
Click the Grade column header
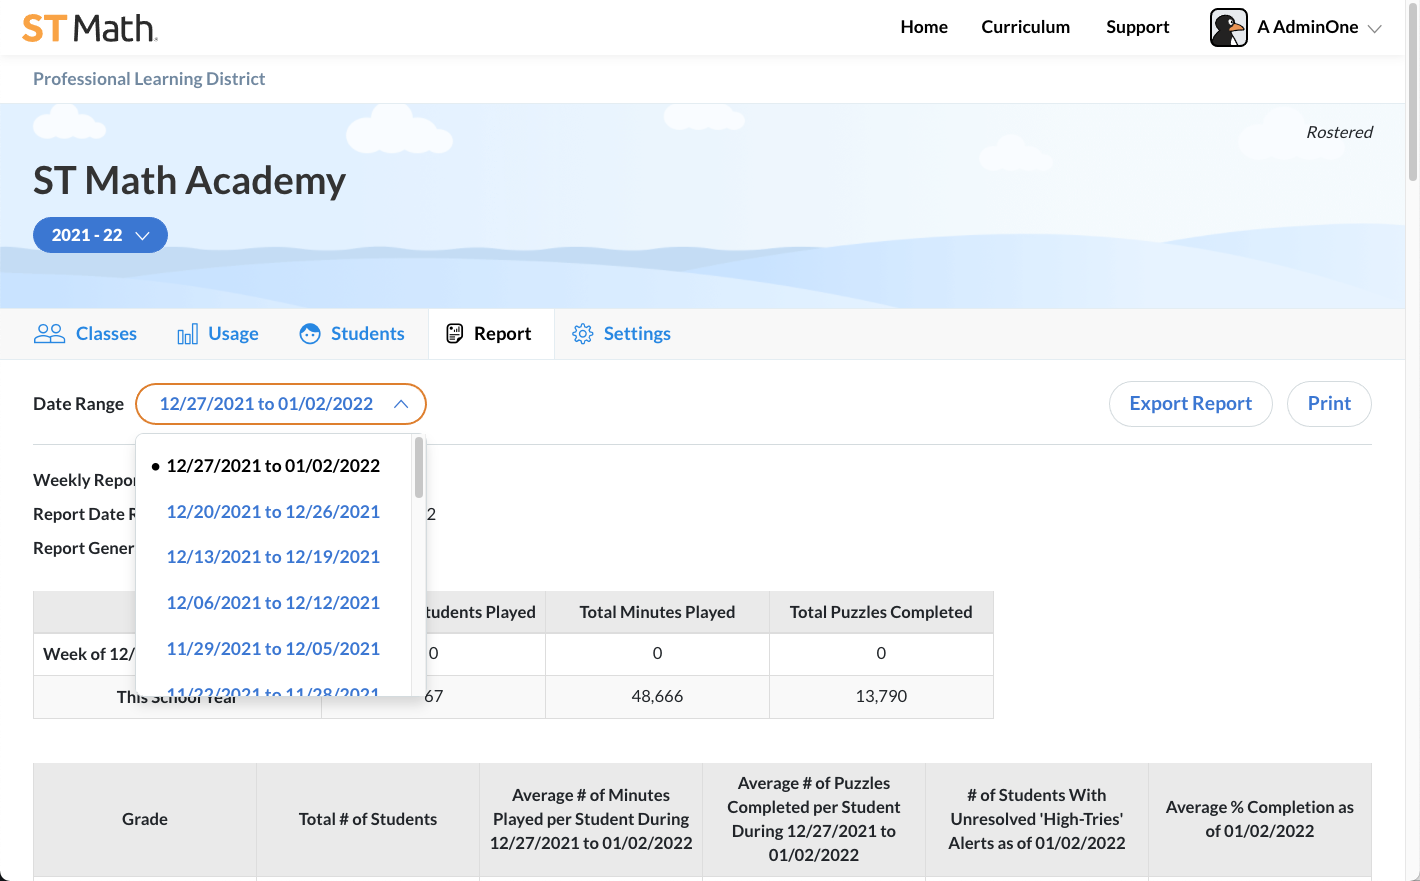click(145, 819)
